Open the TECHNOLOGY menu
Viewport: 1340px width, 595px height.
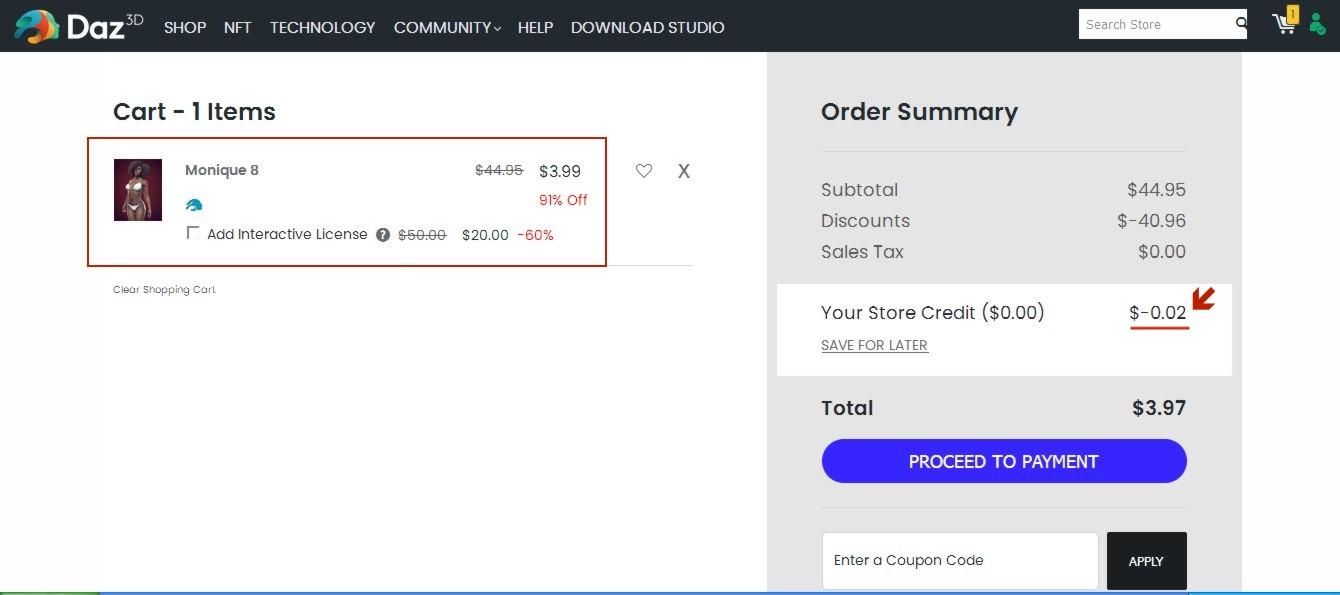(x=322, y=27)
